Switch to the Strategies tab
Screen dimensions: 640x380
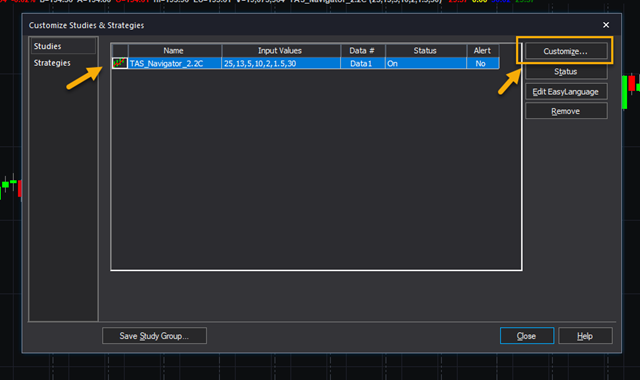click(x=52, y=63)
